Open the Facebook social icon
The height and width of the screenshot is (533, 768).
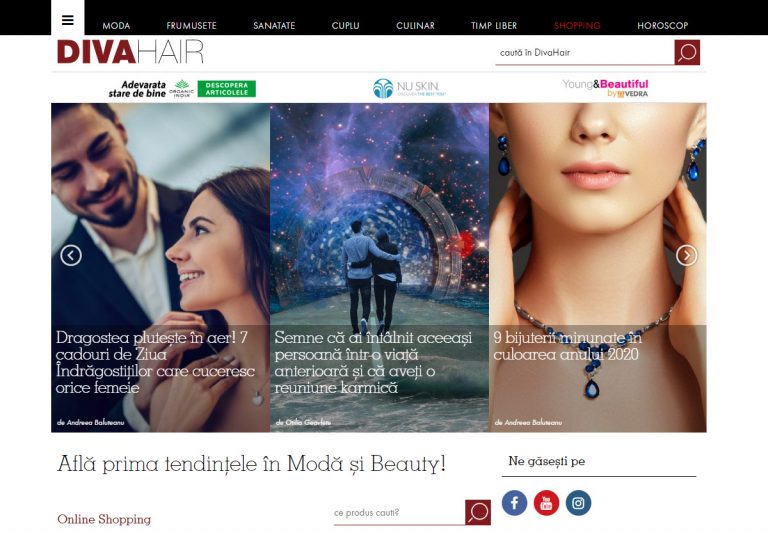[514, 503]
